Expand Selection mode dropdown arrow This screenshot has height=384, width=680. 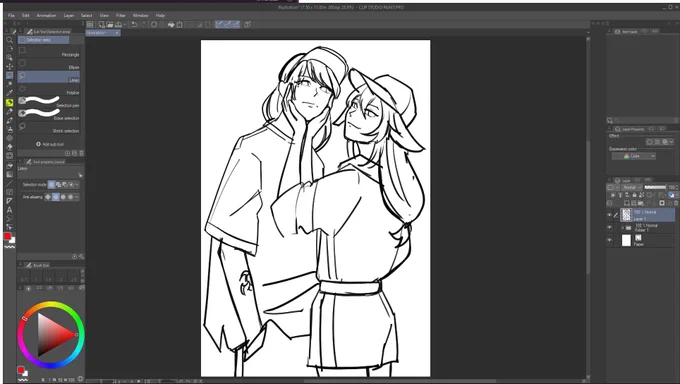click(77, 185)
